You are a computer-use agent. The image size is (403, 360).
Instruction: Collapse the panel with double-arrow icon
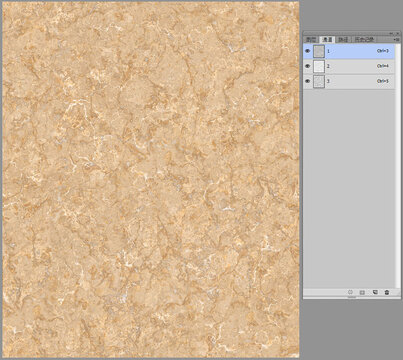[392, 33]
